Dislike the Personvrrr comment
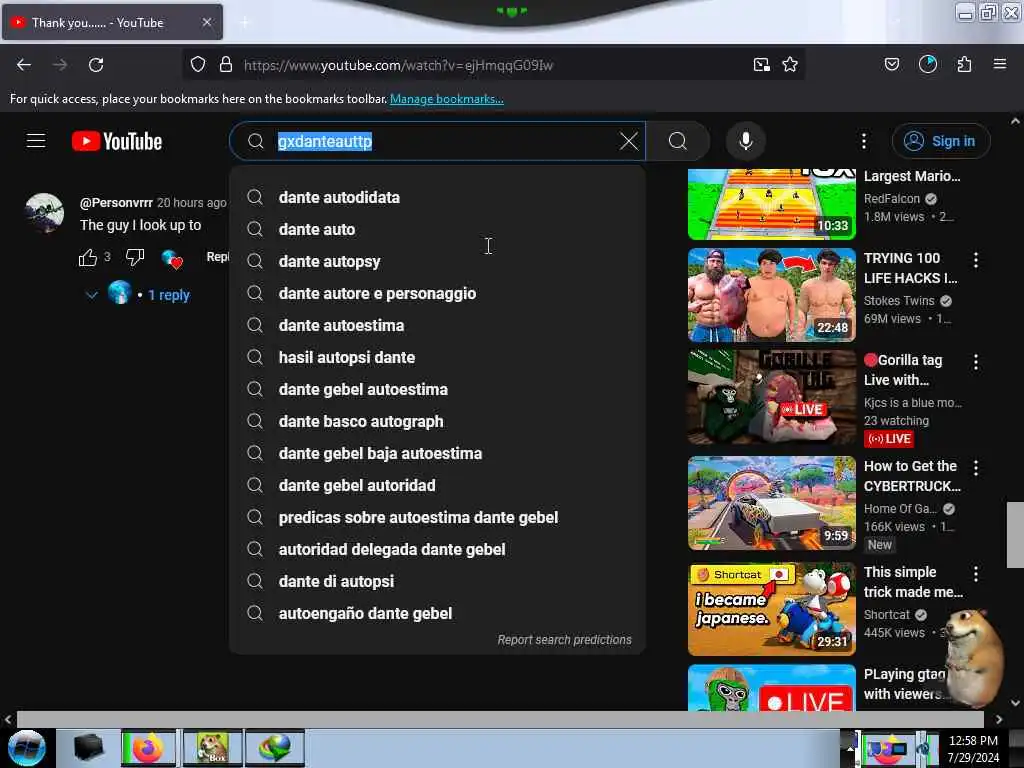The height and width of the screenshot is (768, 1024). tap(135, 257)
